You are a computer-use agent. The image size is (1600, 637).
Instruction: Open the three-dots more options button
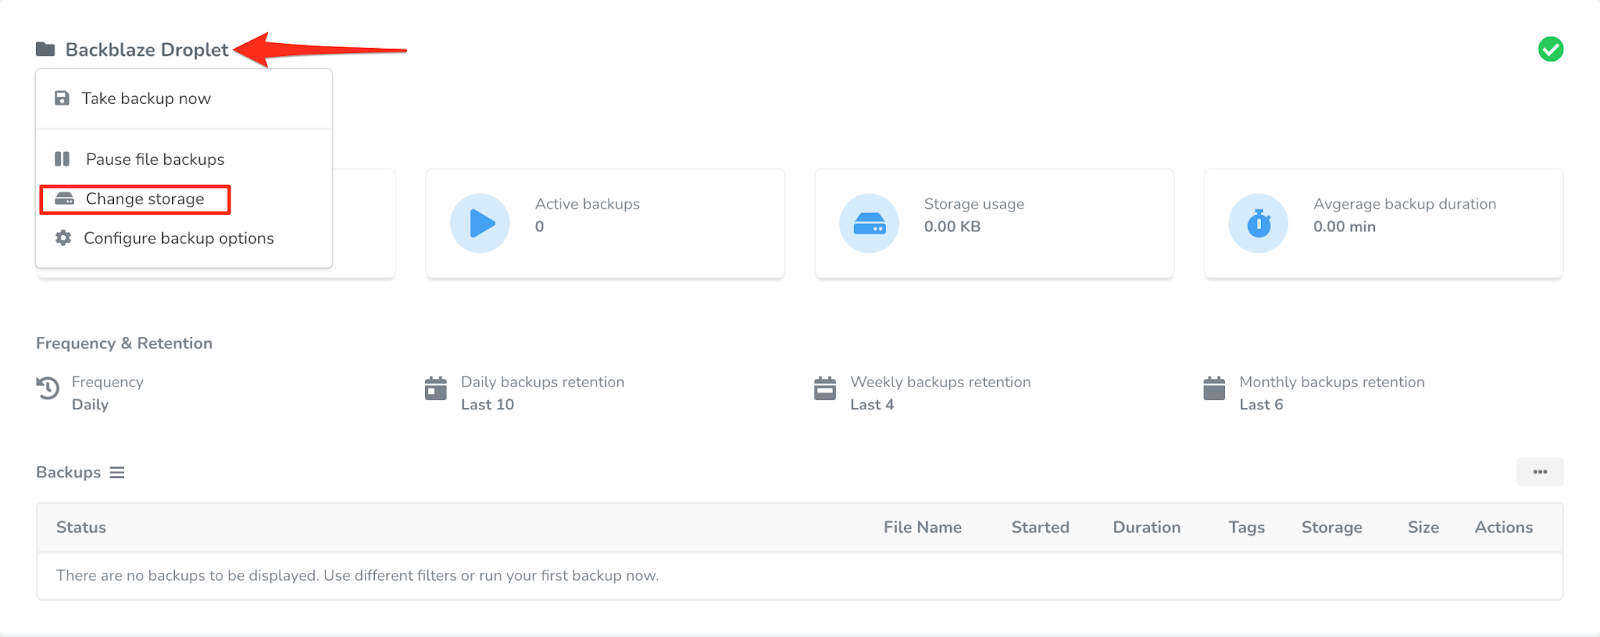1540,472
